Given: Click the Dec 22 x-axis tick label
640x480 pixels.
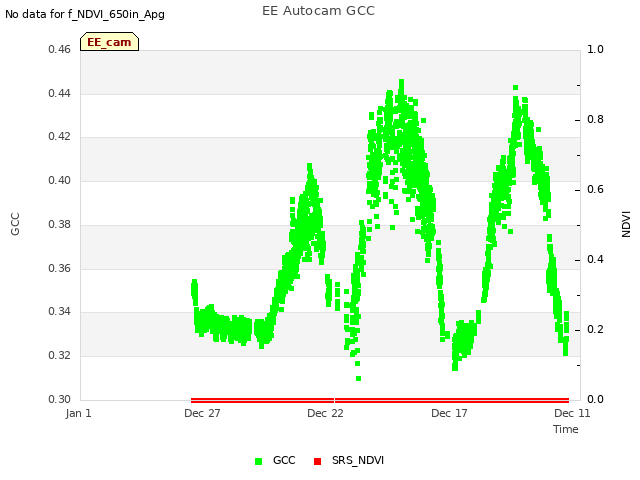Looking at the screenshot, I should [325, 413].
